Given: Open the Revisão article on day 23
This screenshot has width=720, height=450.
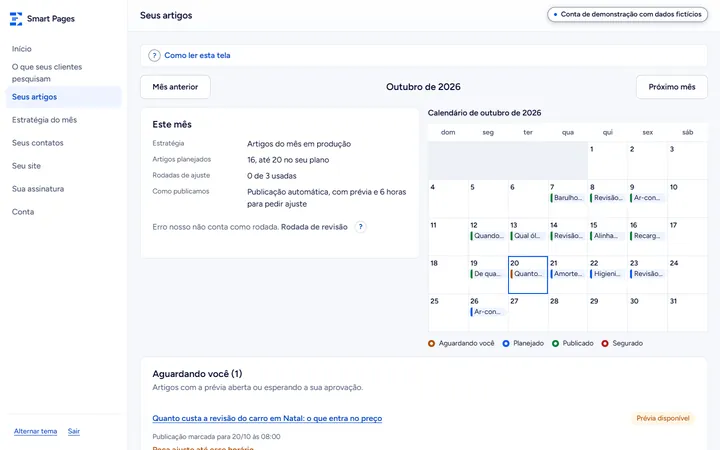Looking at the screenshot, I should point(647,274).
